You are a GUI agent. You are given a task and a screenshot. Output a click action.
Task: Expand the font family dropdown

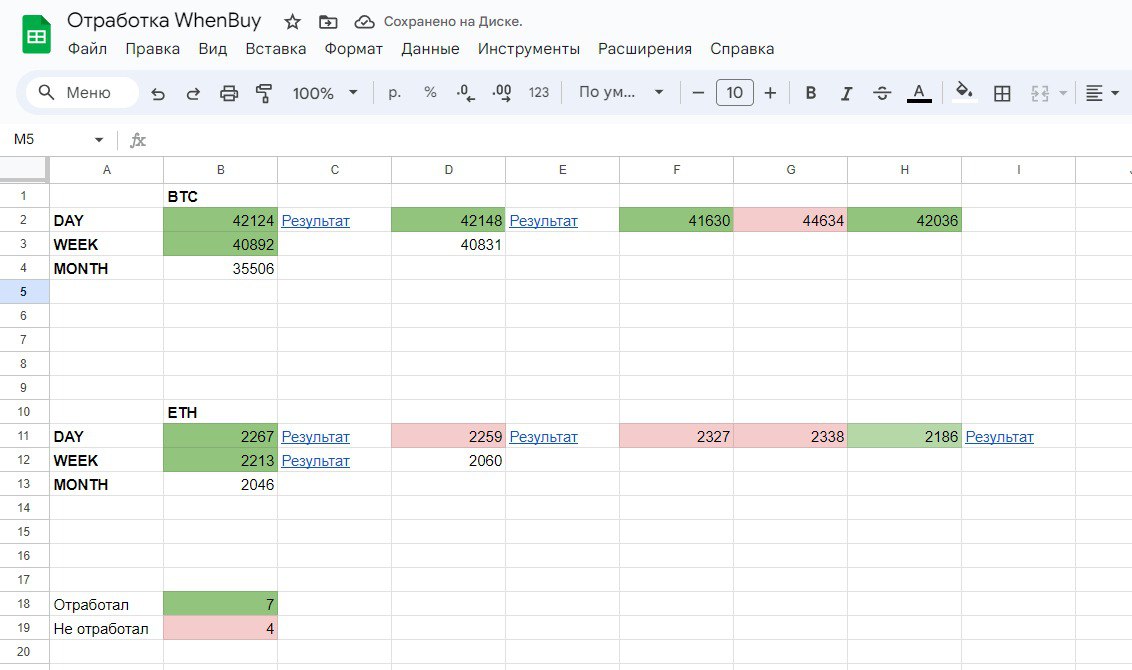click(x=621, y=93)
